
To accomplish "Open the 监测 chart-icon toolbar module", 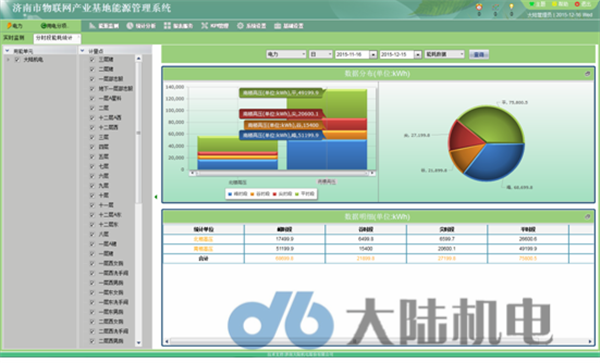I will coord(104,26).
